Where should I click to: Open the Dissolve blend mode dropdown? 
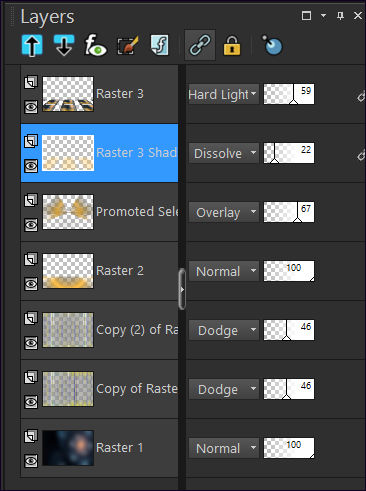tap(224, 153)
